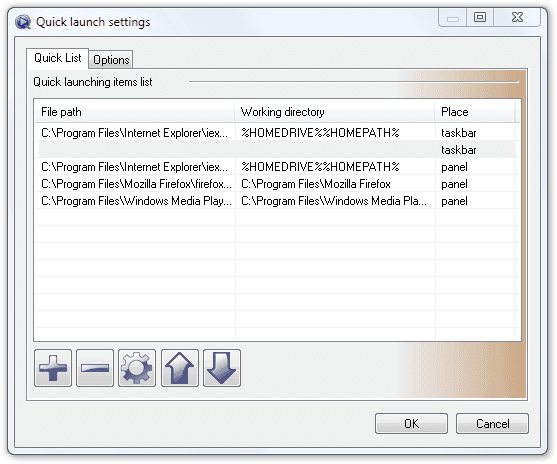The height and width of the screenshot is (464, 557).
Task: Click %HOMEDRIVE%%HOMEPATH% in the panel row
Action: tap(320, 167)
